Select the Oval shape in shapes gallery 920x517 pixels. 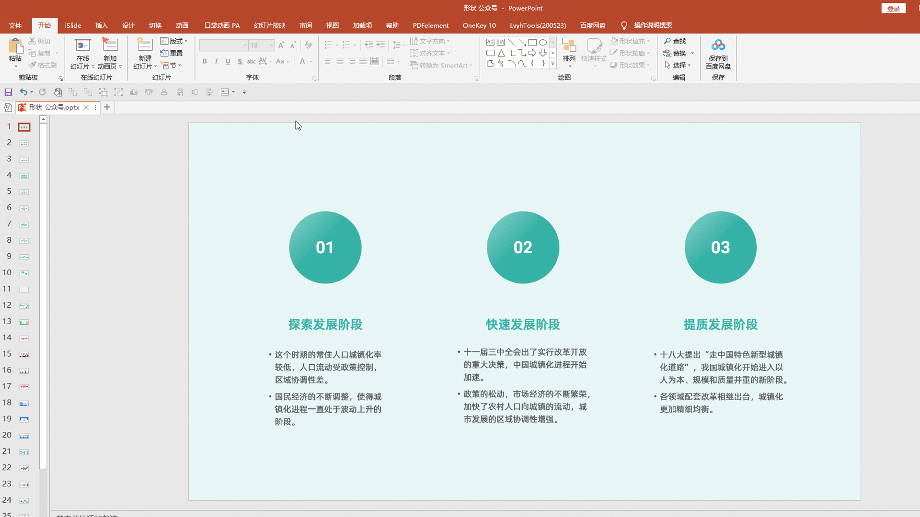tap(543, 42)
